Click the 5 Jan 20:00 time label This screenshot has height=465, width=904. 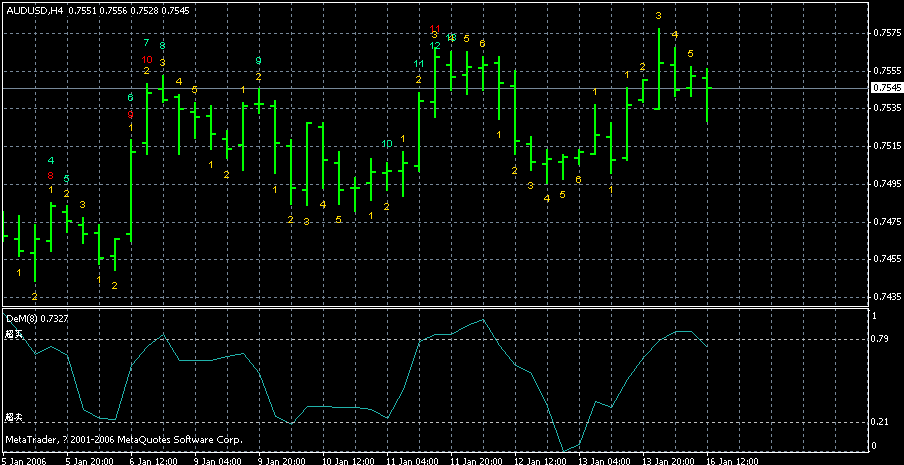click(x=88, y=460)
